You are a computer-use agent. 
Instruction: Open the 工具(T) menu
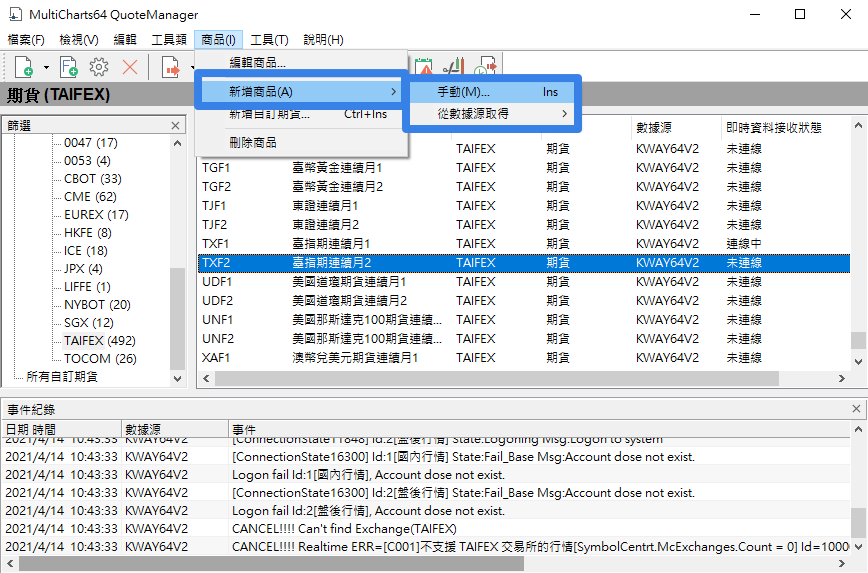(x=269, y=40)
